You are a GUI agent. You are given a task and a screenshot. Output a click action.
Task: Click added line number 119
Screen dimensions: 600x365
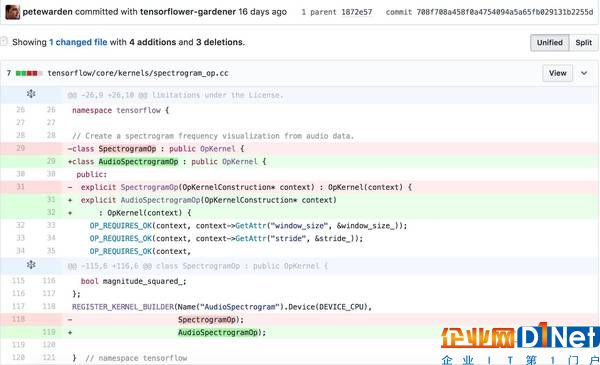49,332
